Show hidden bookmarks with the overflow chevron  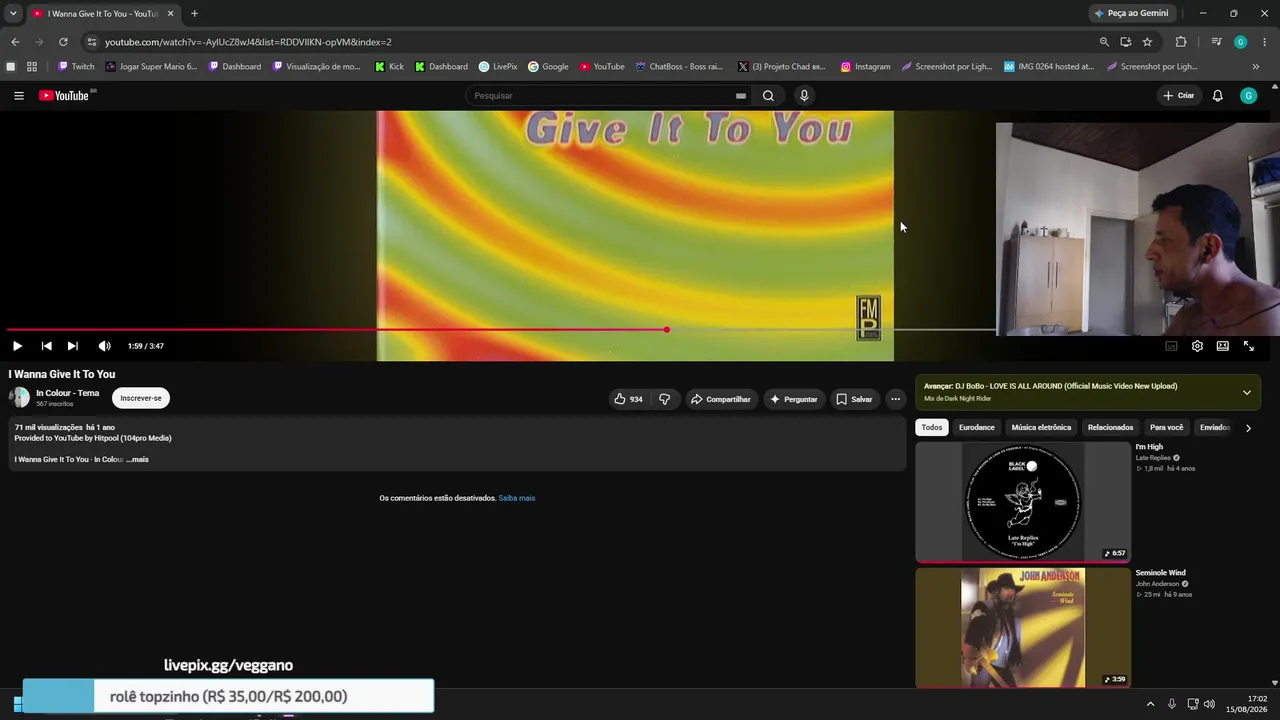(1255, 67)
